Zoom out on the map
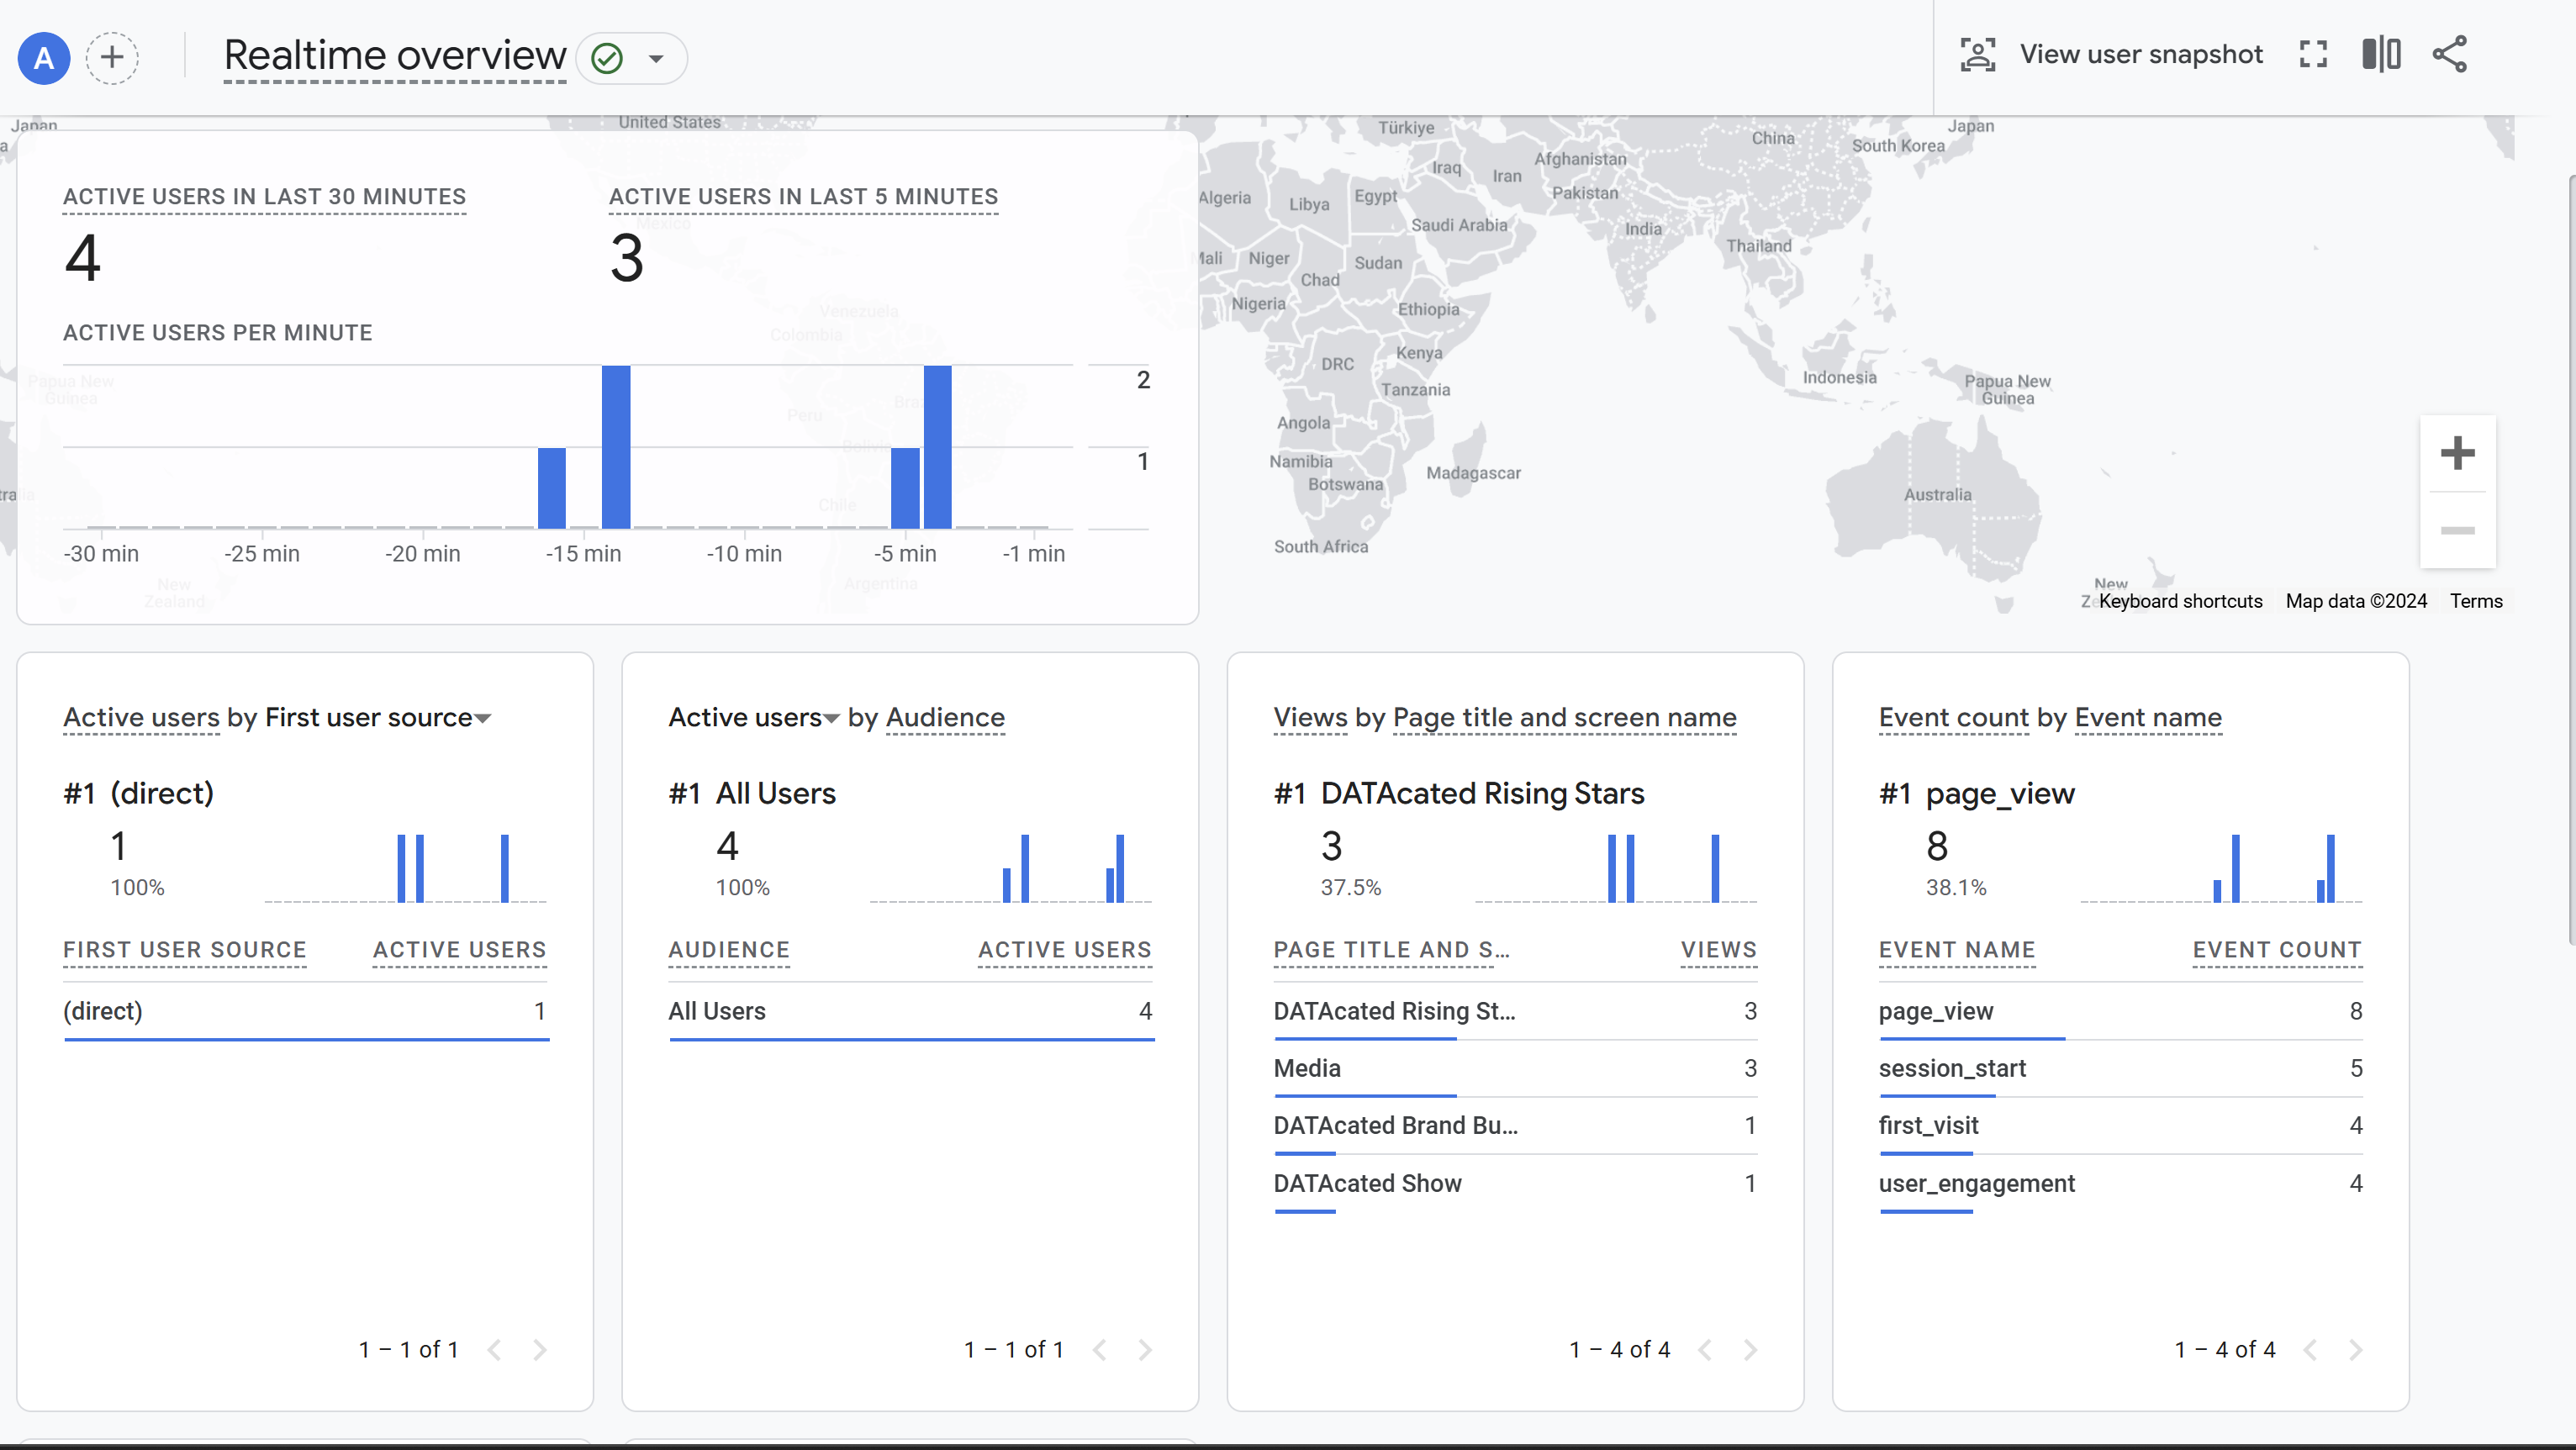The image size is (2576, 1450). tap(2457, 530)
